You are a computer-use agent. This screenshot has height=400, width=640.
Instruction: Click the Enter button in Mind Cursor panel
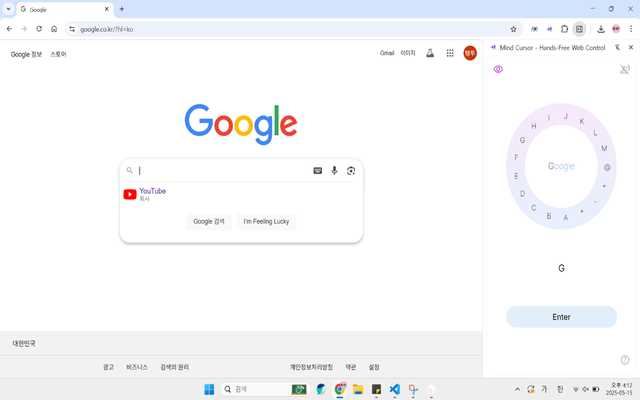click(x=561, y=317)
